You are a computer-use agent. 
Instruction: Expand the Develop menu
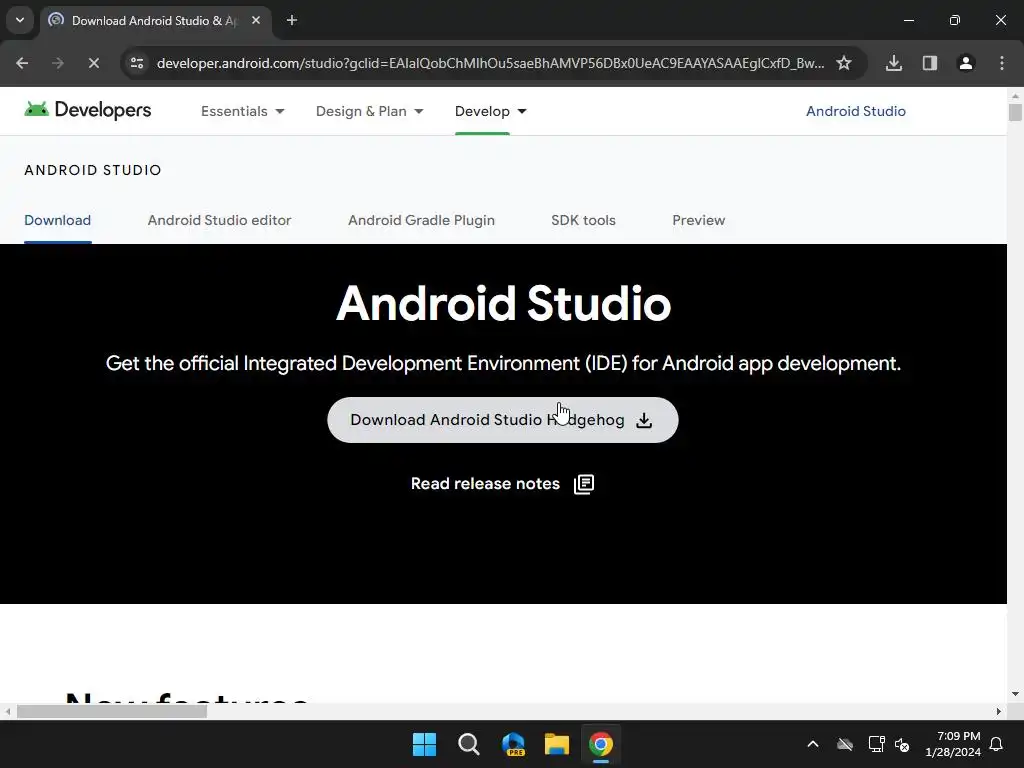click(490, 111)
